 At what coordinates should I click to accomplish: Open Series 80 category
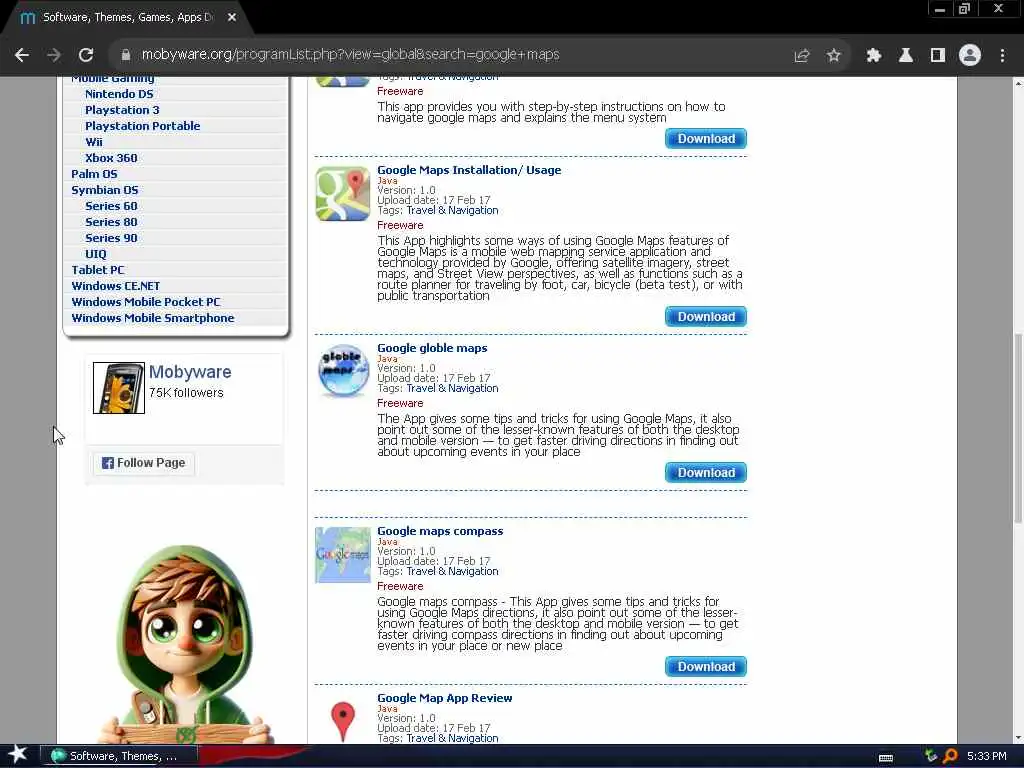111,222
